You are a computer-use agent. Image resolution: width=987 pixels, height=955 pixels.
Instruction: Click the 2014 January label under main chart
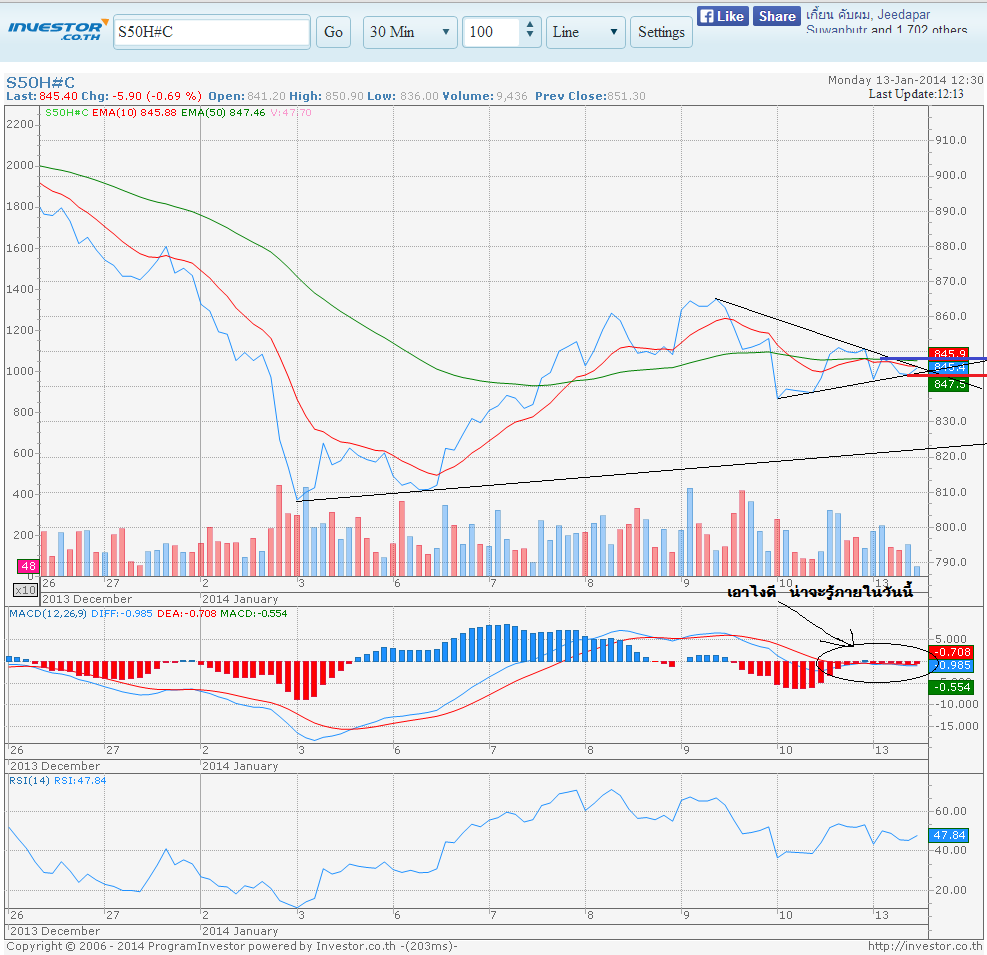click(x=240, y=599)
